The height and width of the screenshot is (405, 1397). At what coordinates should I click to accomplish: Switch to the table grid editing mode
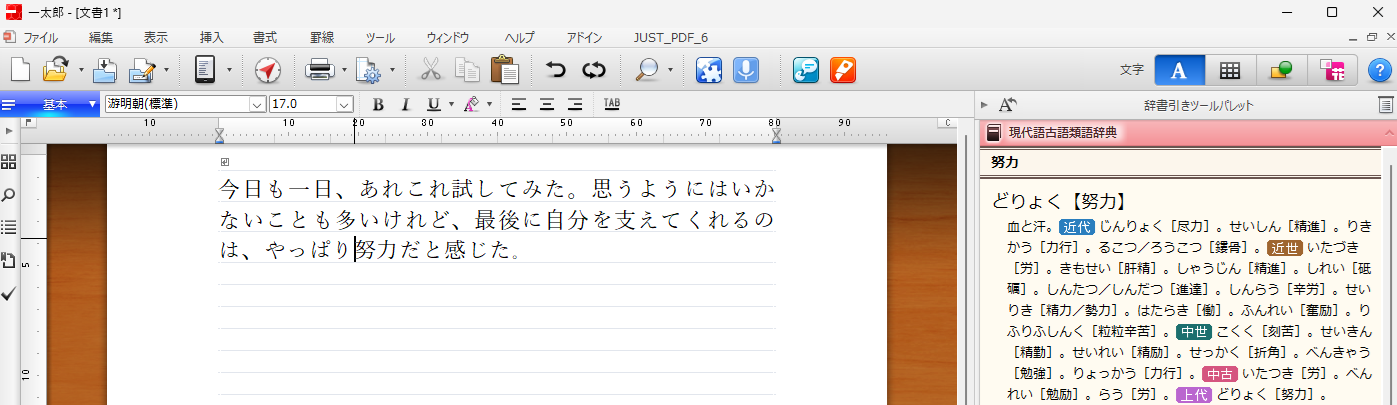point(1230,70)
